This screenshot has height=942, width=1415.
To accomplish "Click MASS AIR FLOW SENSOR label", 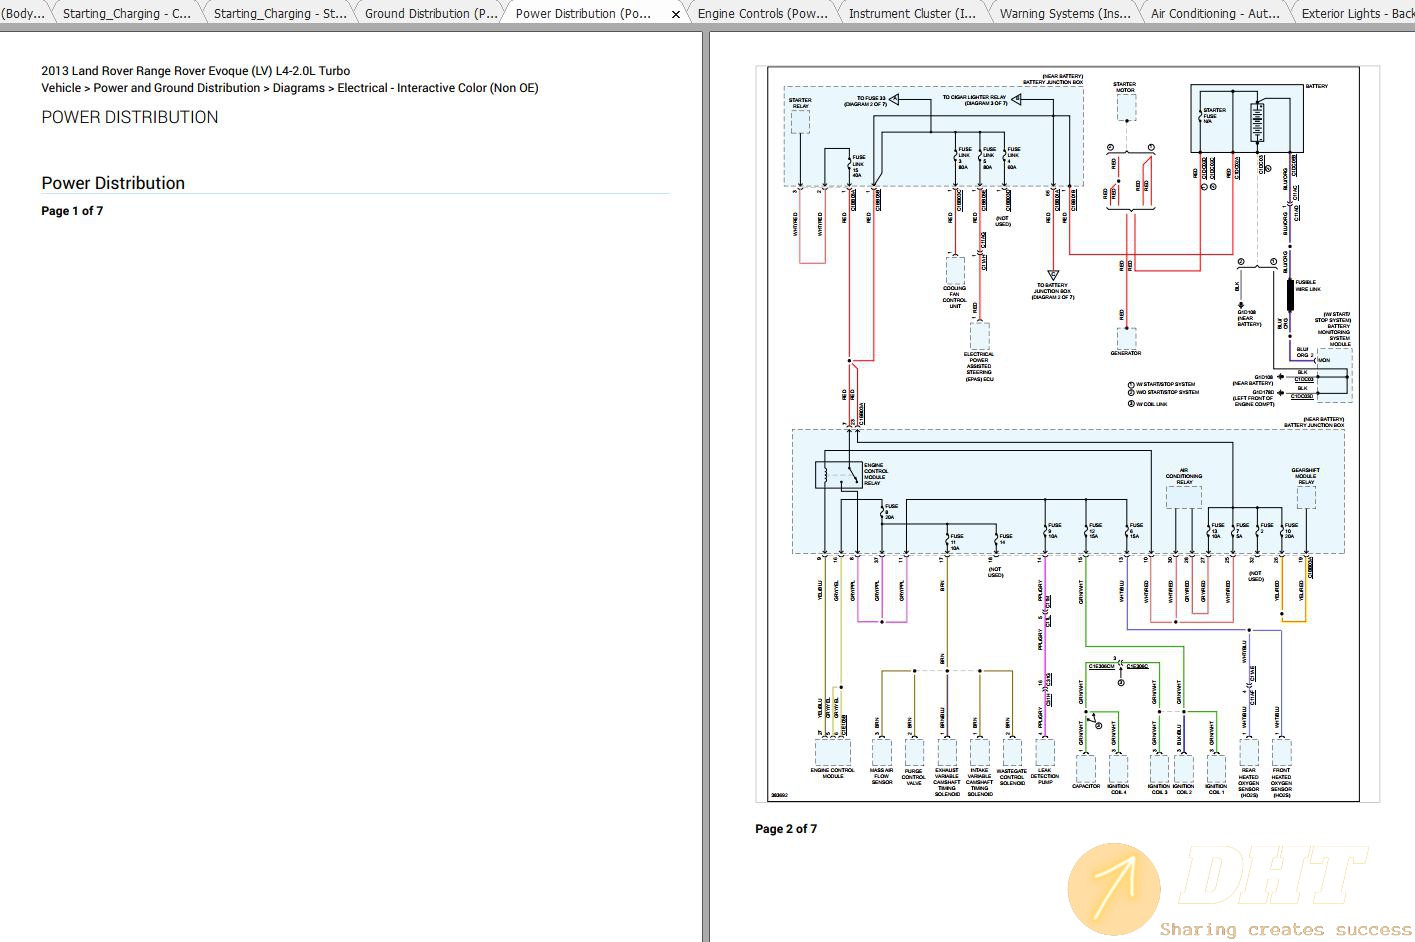I will pyautogui.click(x=881, y=776).
